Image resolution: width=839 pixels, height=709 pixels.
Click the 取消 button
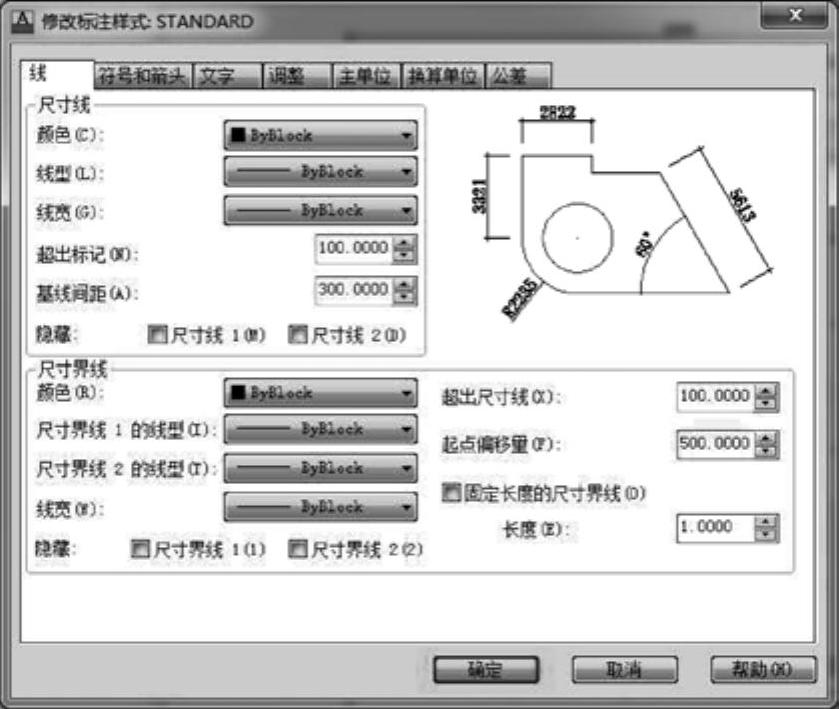point(624,669)
